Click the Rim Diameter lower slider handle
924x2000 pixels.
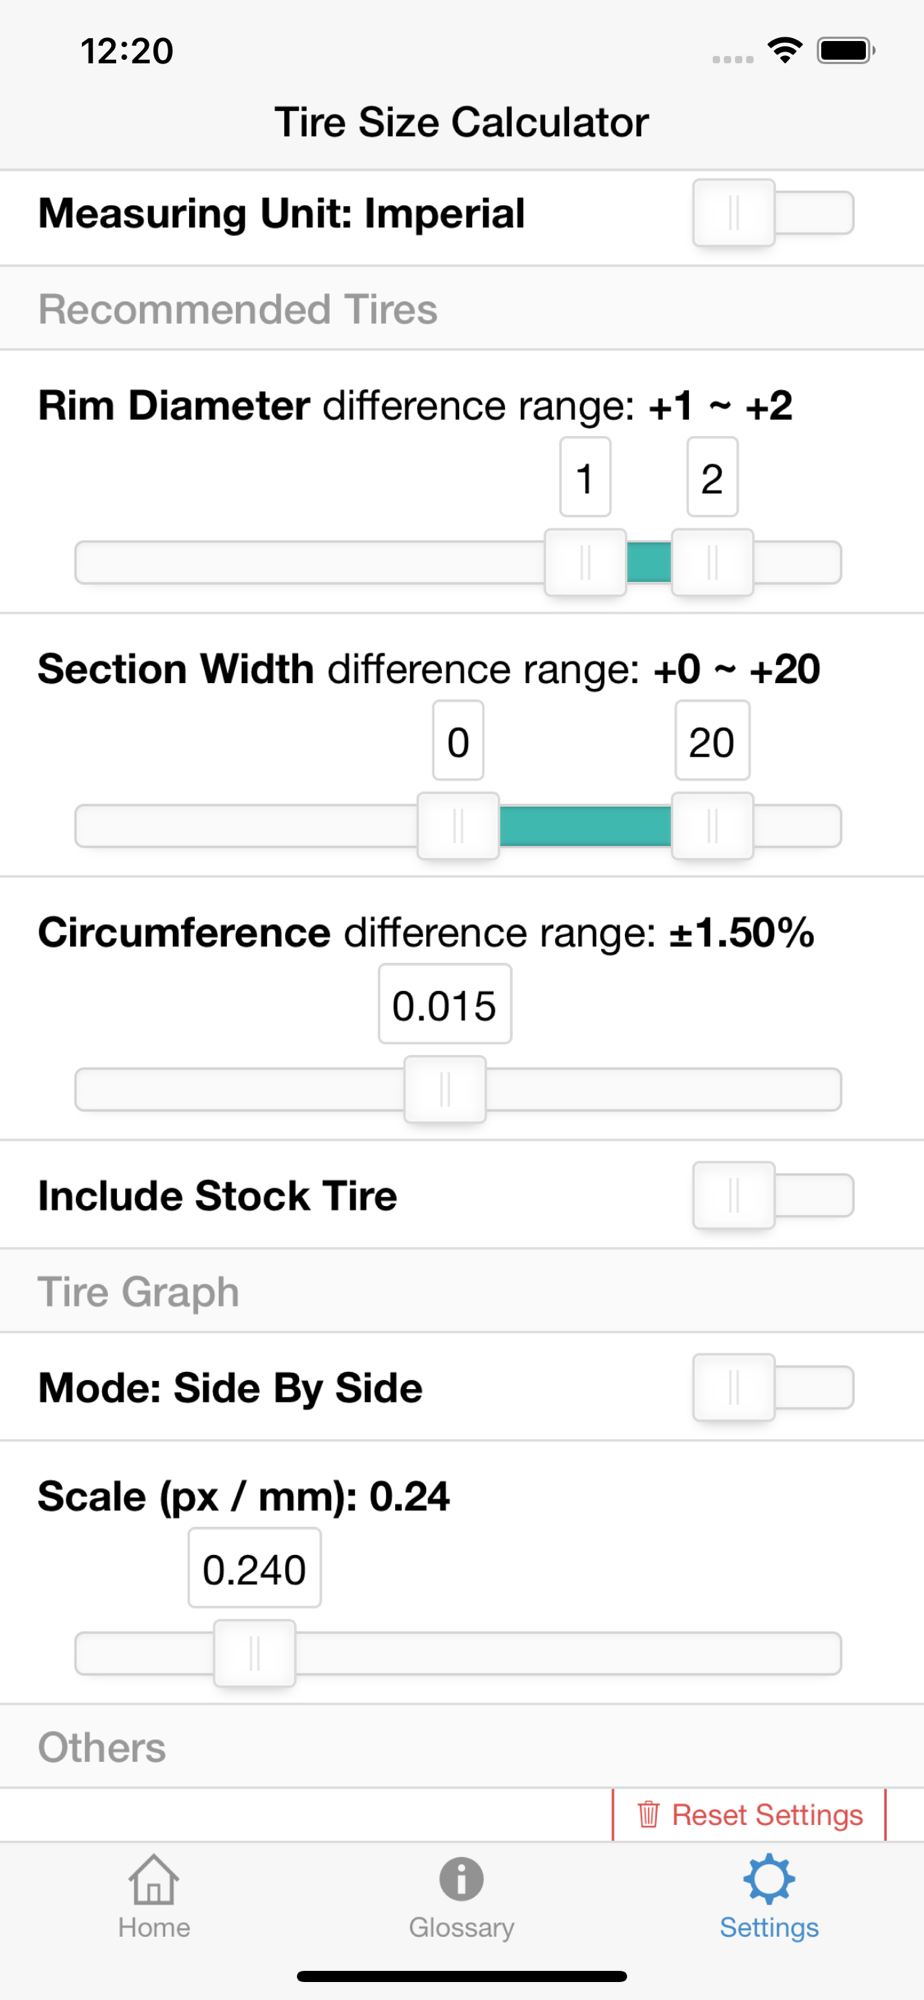coord(585,562)
